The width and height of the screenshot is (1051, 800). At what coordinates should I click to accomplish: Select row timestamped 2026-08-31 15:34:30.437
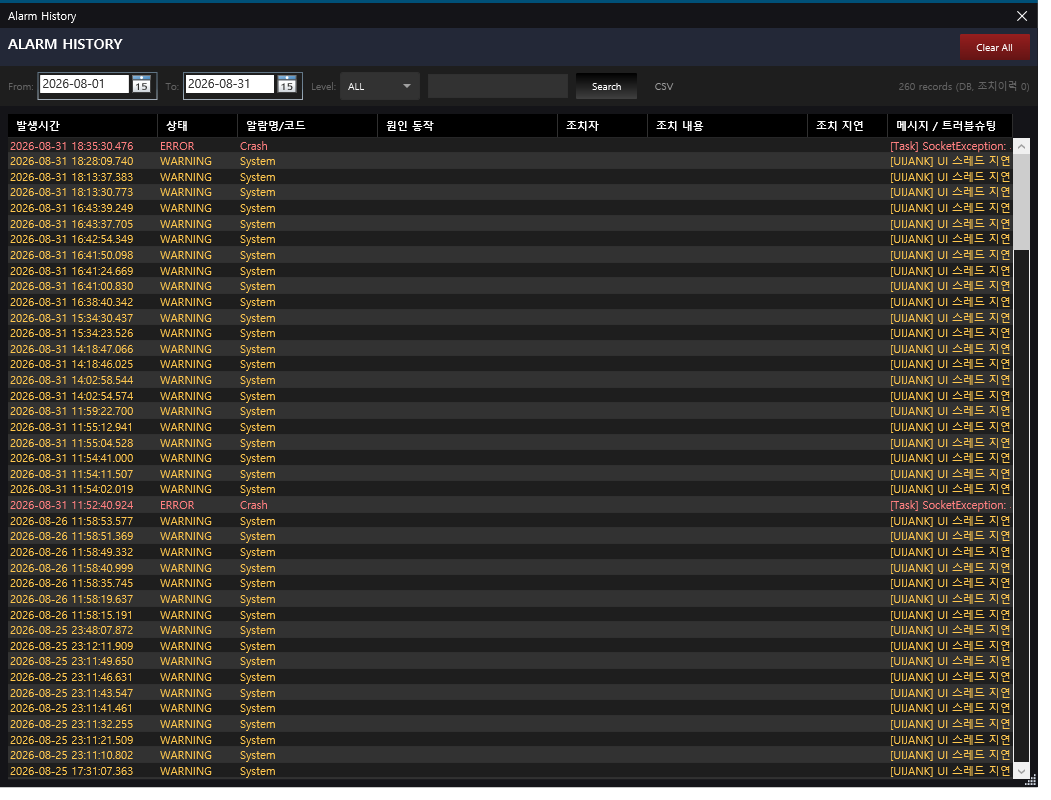510,318
